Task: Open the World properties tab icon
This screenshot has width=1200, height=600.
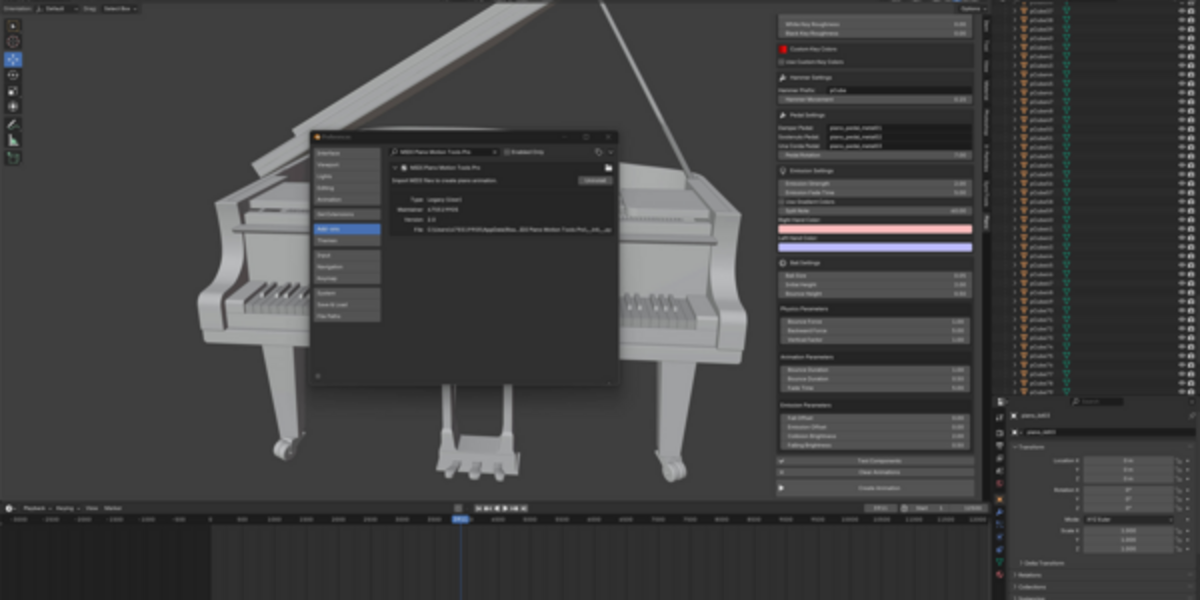Action: pyautogui.click(x=1000, y=484)
